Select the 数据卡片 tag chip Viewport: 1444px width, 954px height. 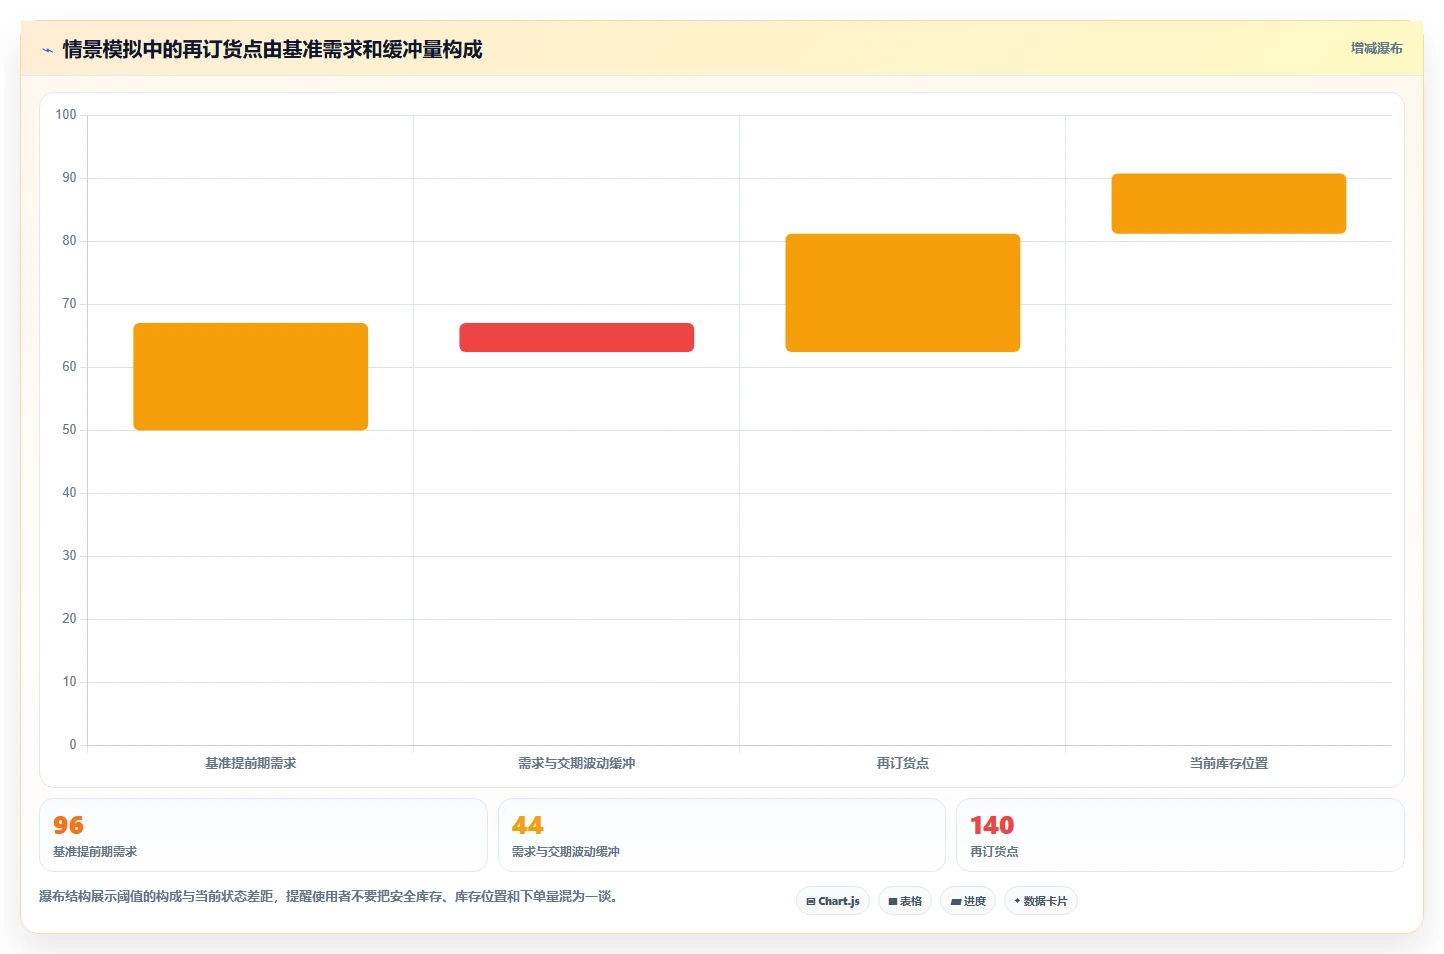click(x=1041, y=901)
